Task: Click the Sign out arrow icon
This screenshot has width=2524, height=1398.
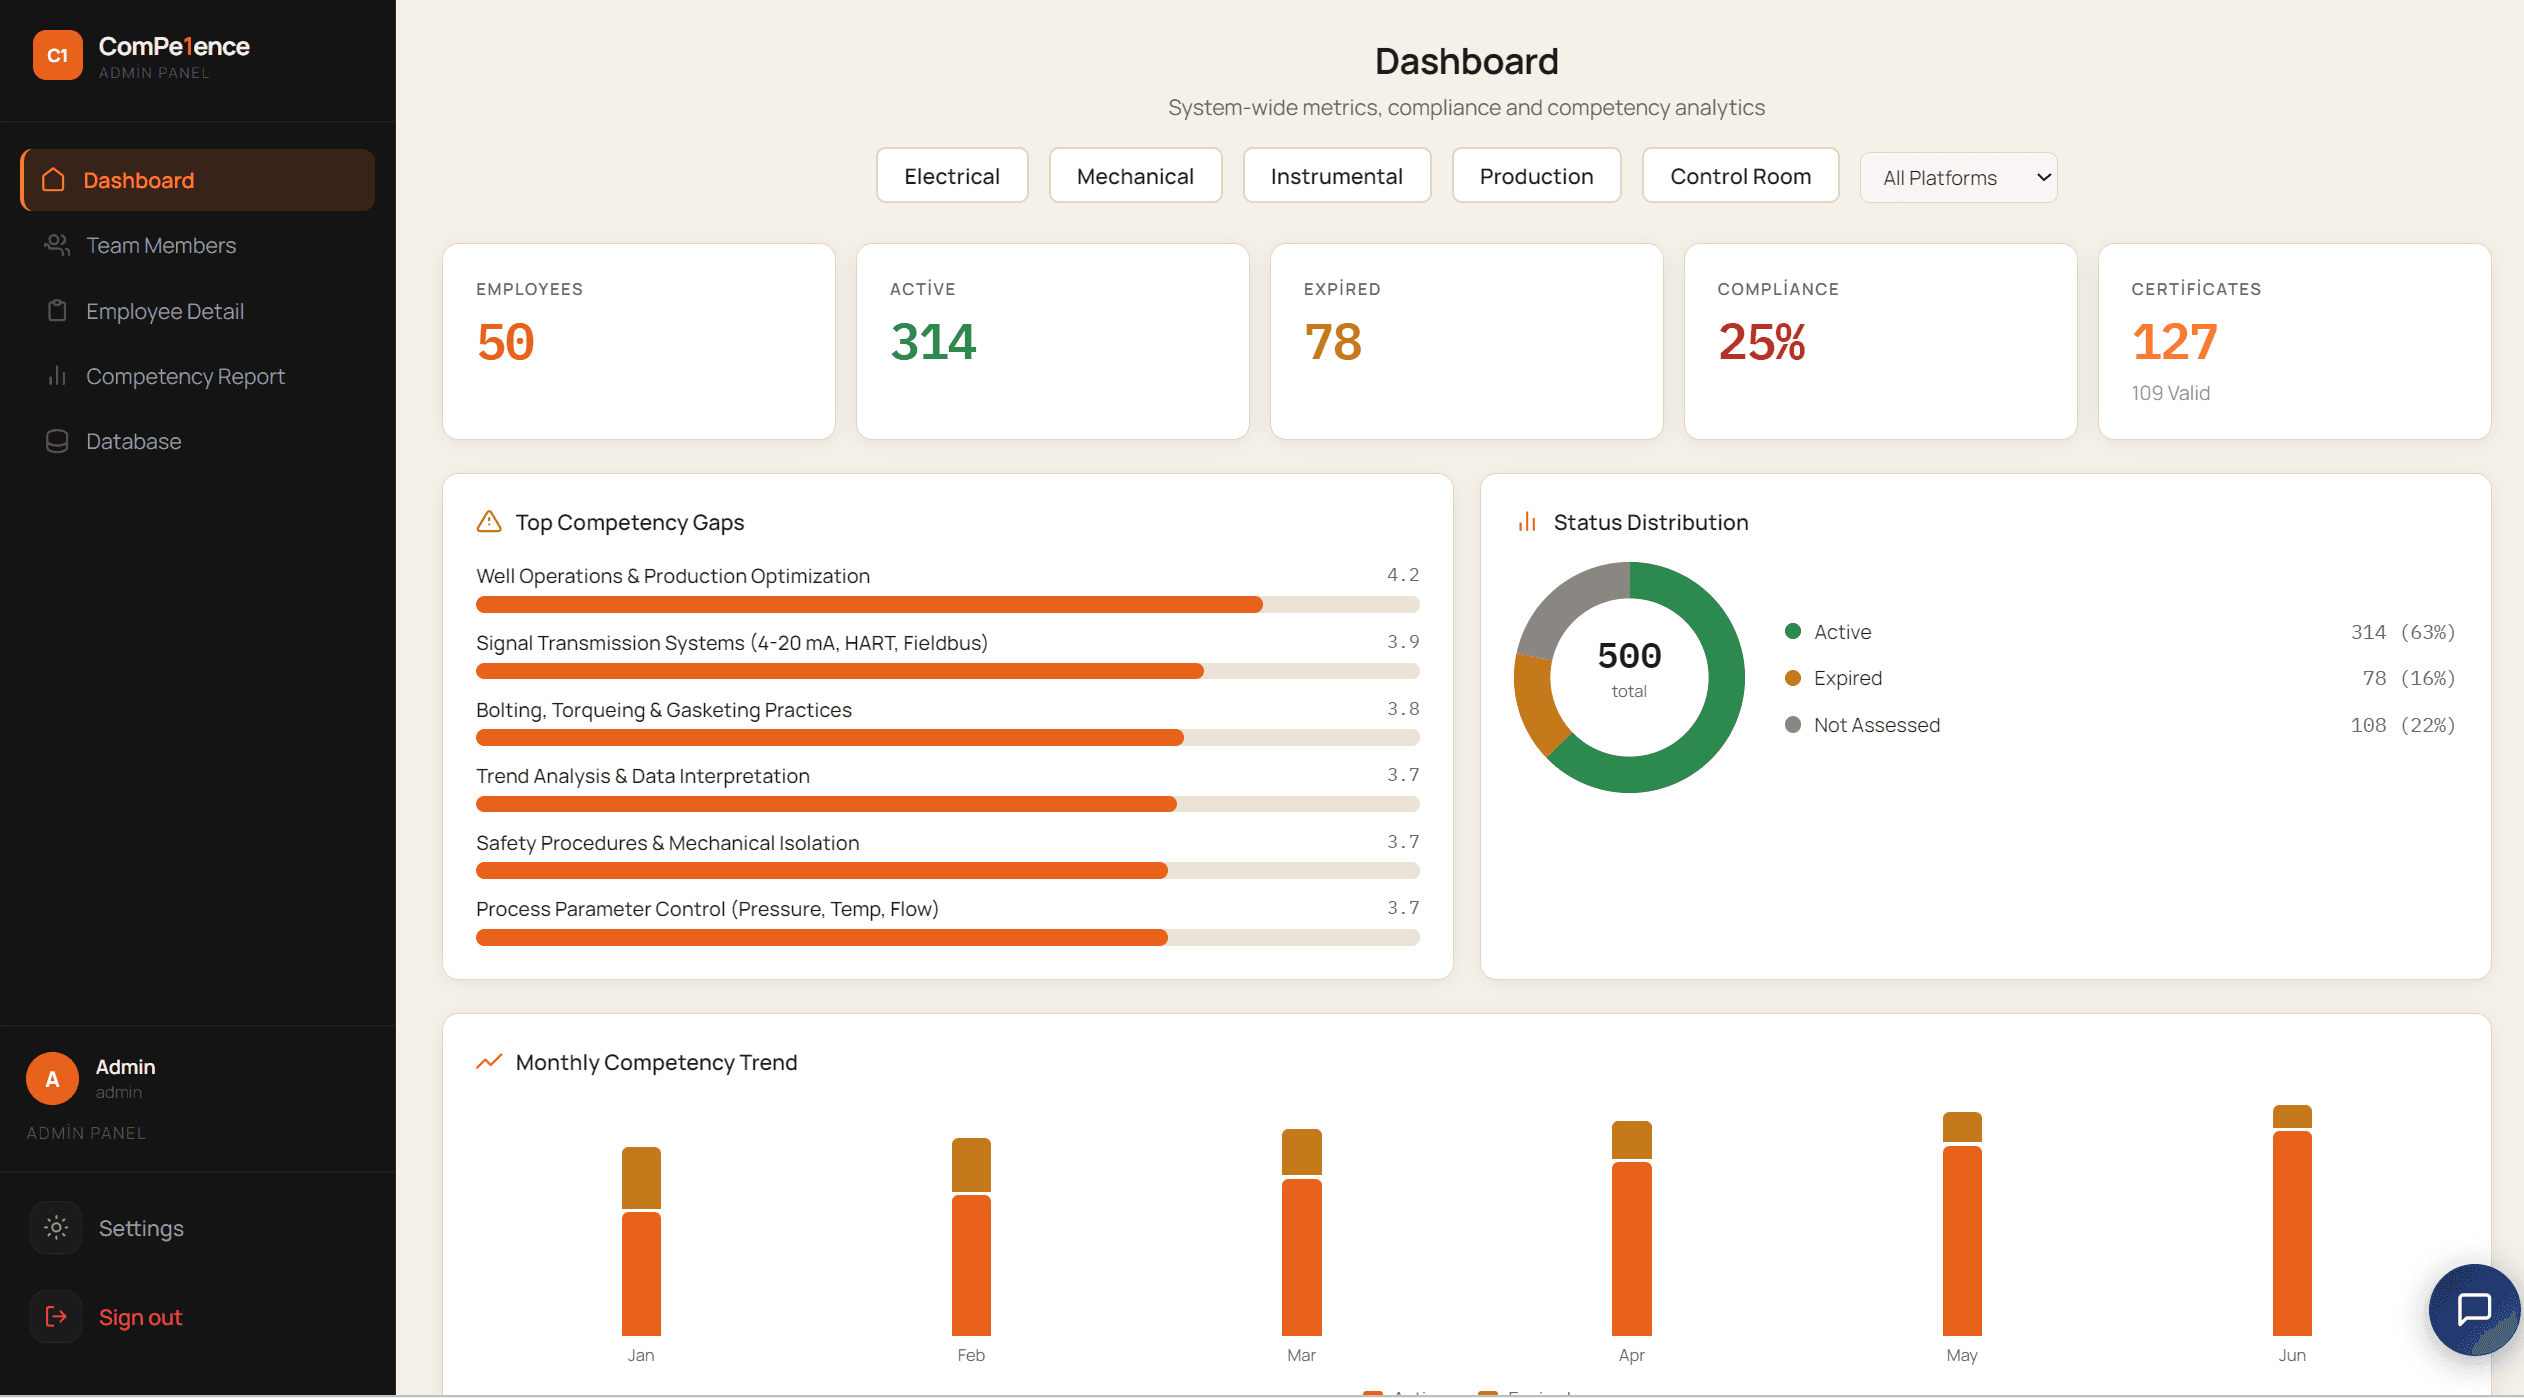Action: tap(56, 1317)
